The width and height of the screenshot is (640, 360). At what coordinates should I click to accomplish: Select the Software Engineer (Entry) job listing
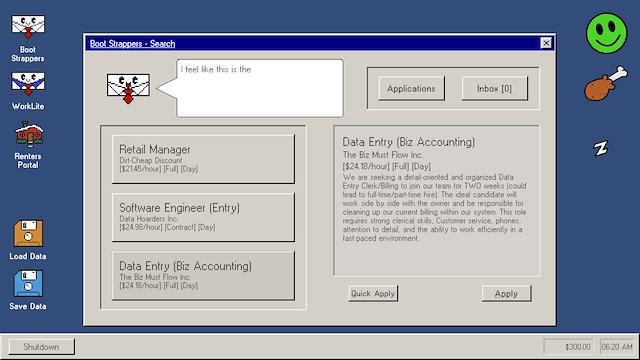coord(203,218)
